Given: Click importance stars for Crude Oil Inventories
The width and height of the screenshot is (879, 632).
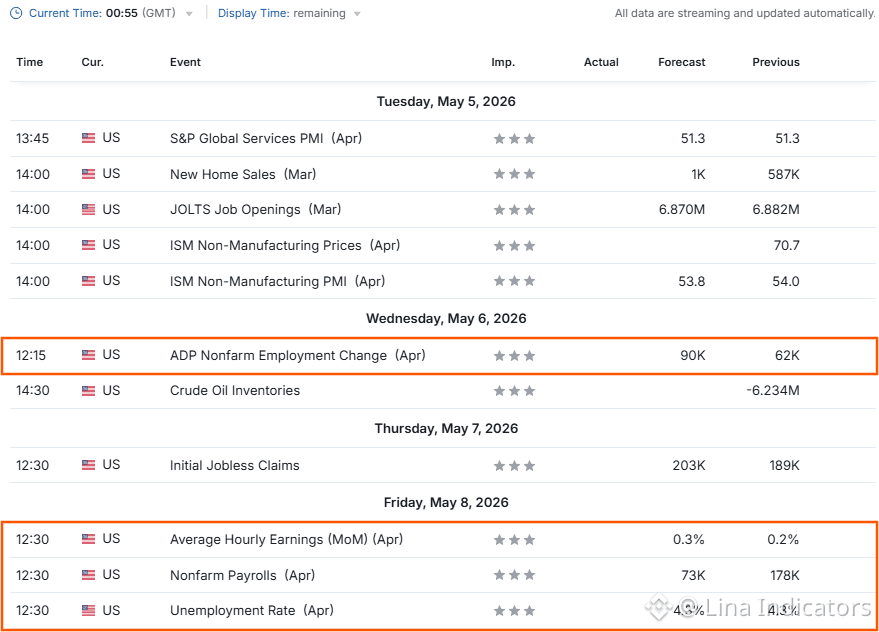Looking at the screenshot, I should tap(514, 391).
